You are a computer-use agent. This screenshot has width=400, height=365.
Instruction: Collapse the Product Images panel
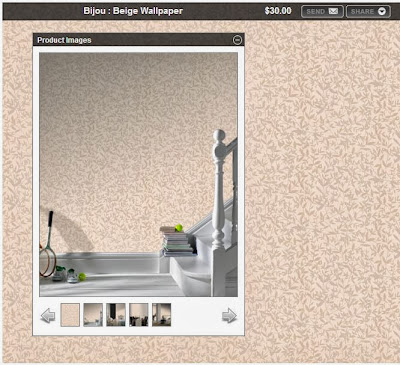[237, 40]
